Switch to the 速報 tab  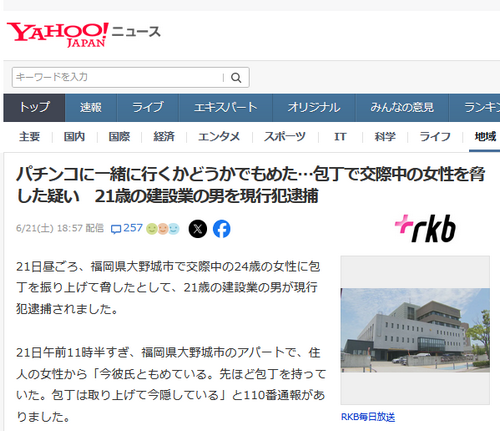click(x=91, y=108)
